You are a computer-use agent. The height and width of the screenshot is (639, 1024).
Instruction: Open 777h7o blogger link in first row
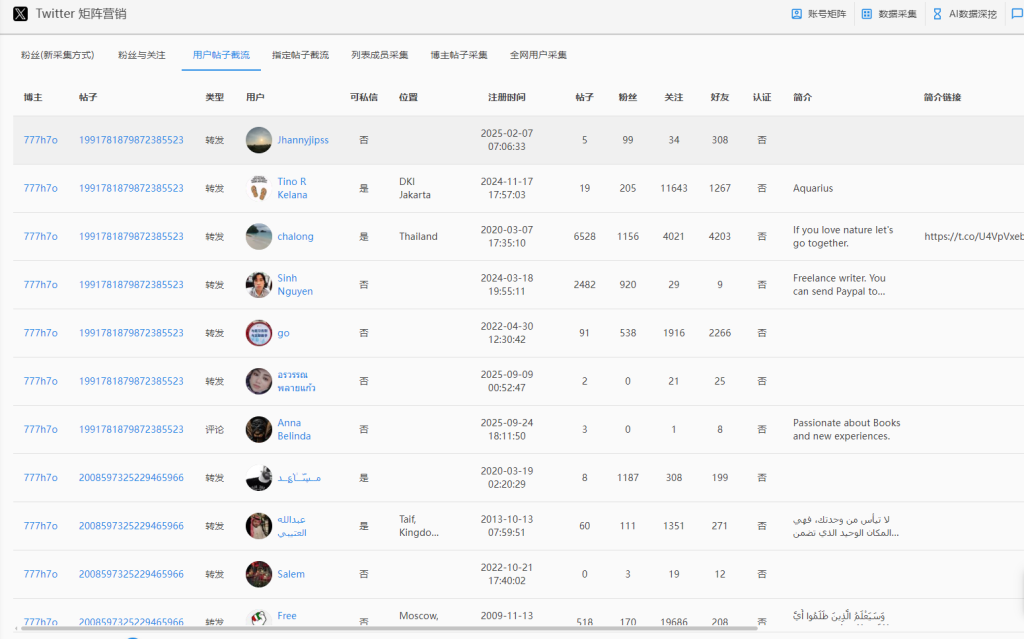(41, 140)
